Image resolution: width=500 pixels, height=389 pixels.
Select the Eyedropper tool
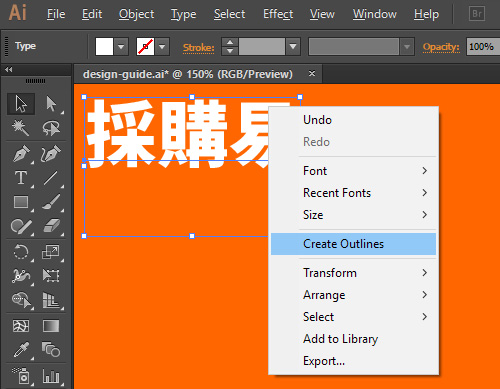(x=21, y=350)
